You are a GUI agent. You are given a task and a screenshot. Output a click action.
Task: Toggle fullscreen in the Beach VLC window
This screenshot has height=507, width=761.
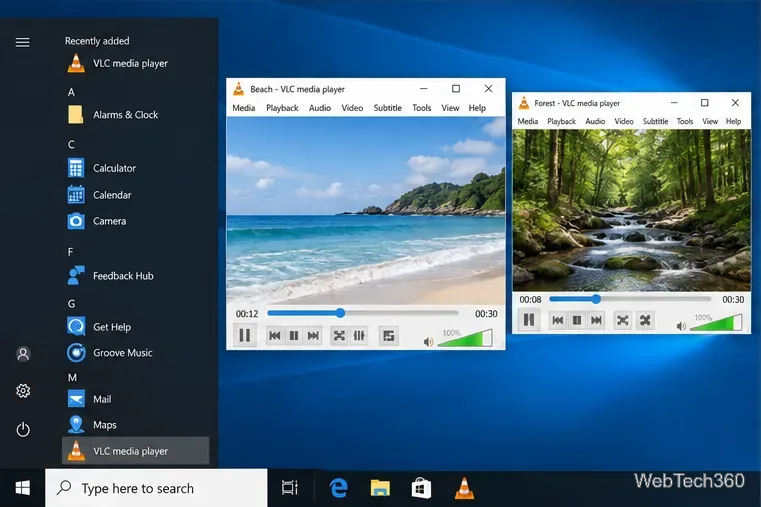339,336
